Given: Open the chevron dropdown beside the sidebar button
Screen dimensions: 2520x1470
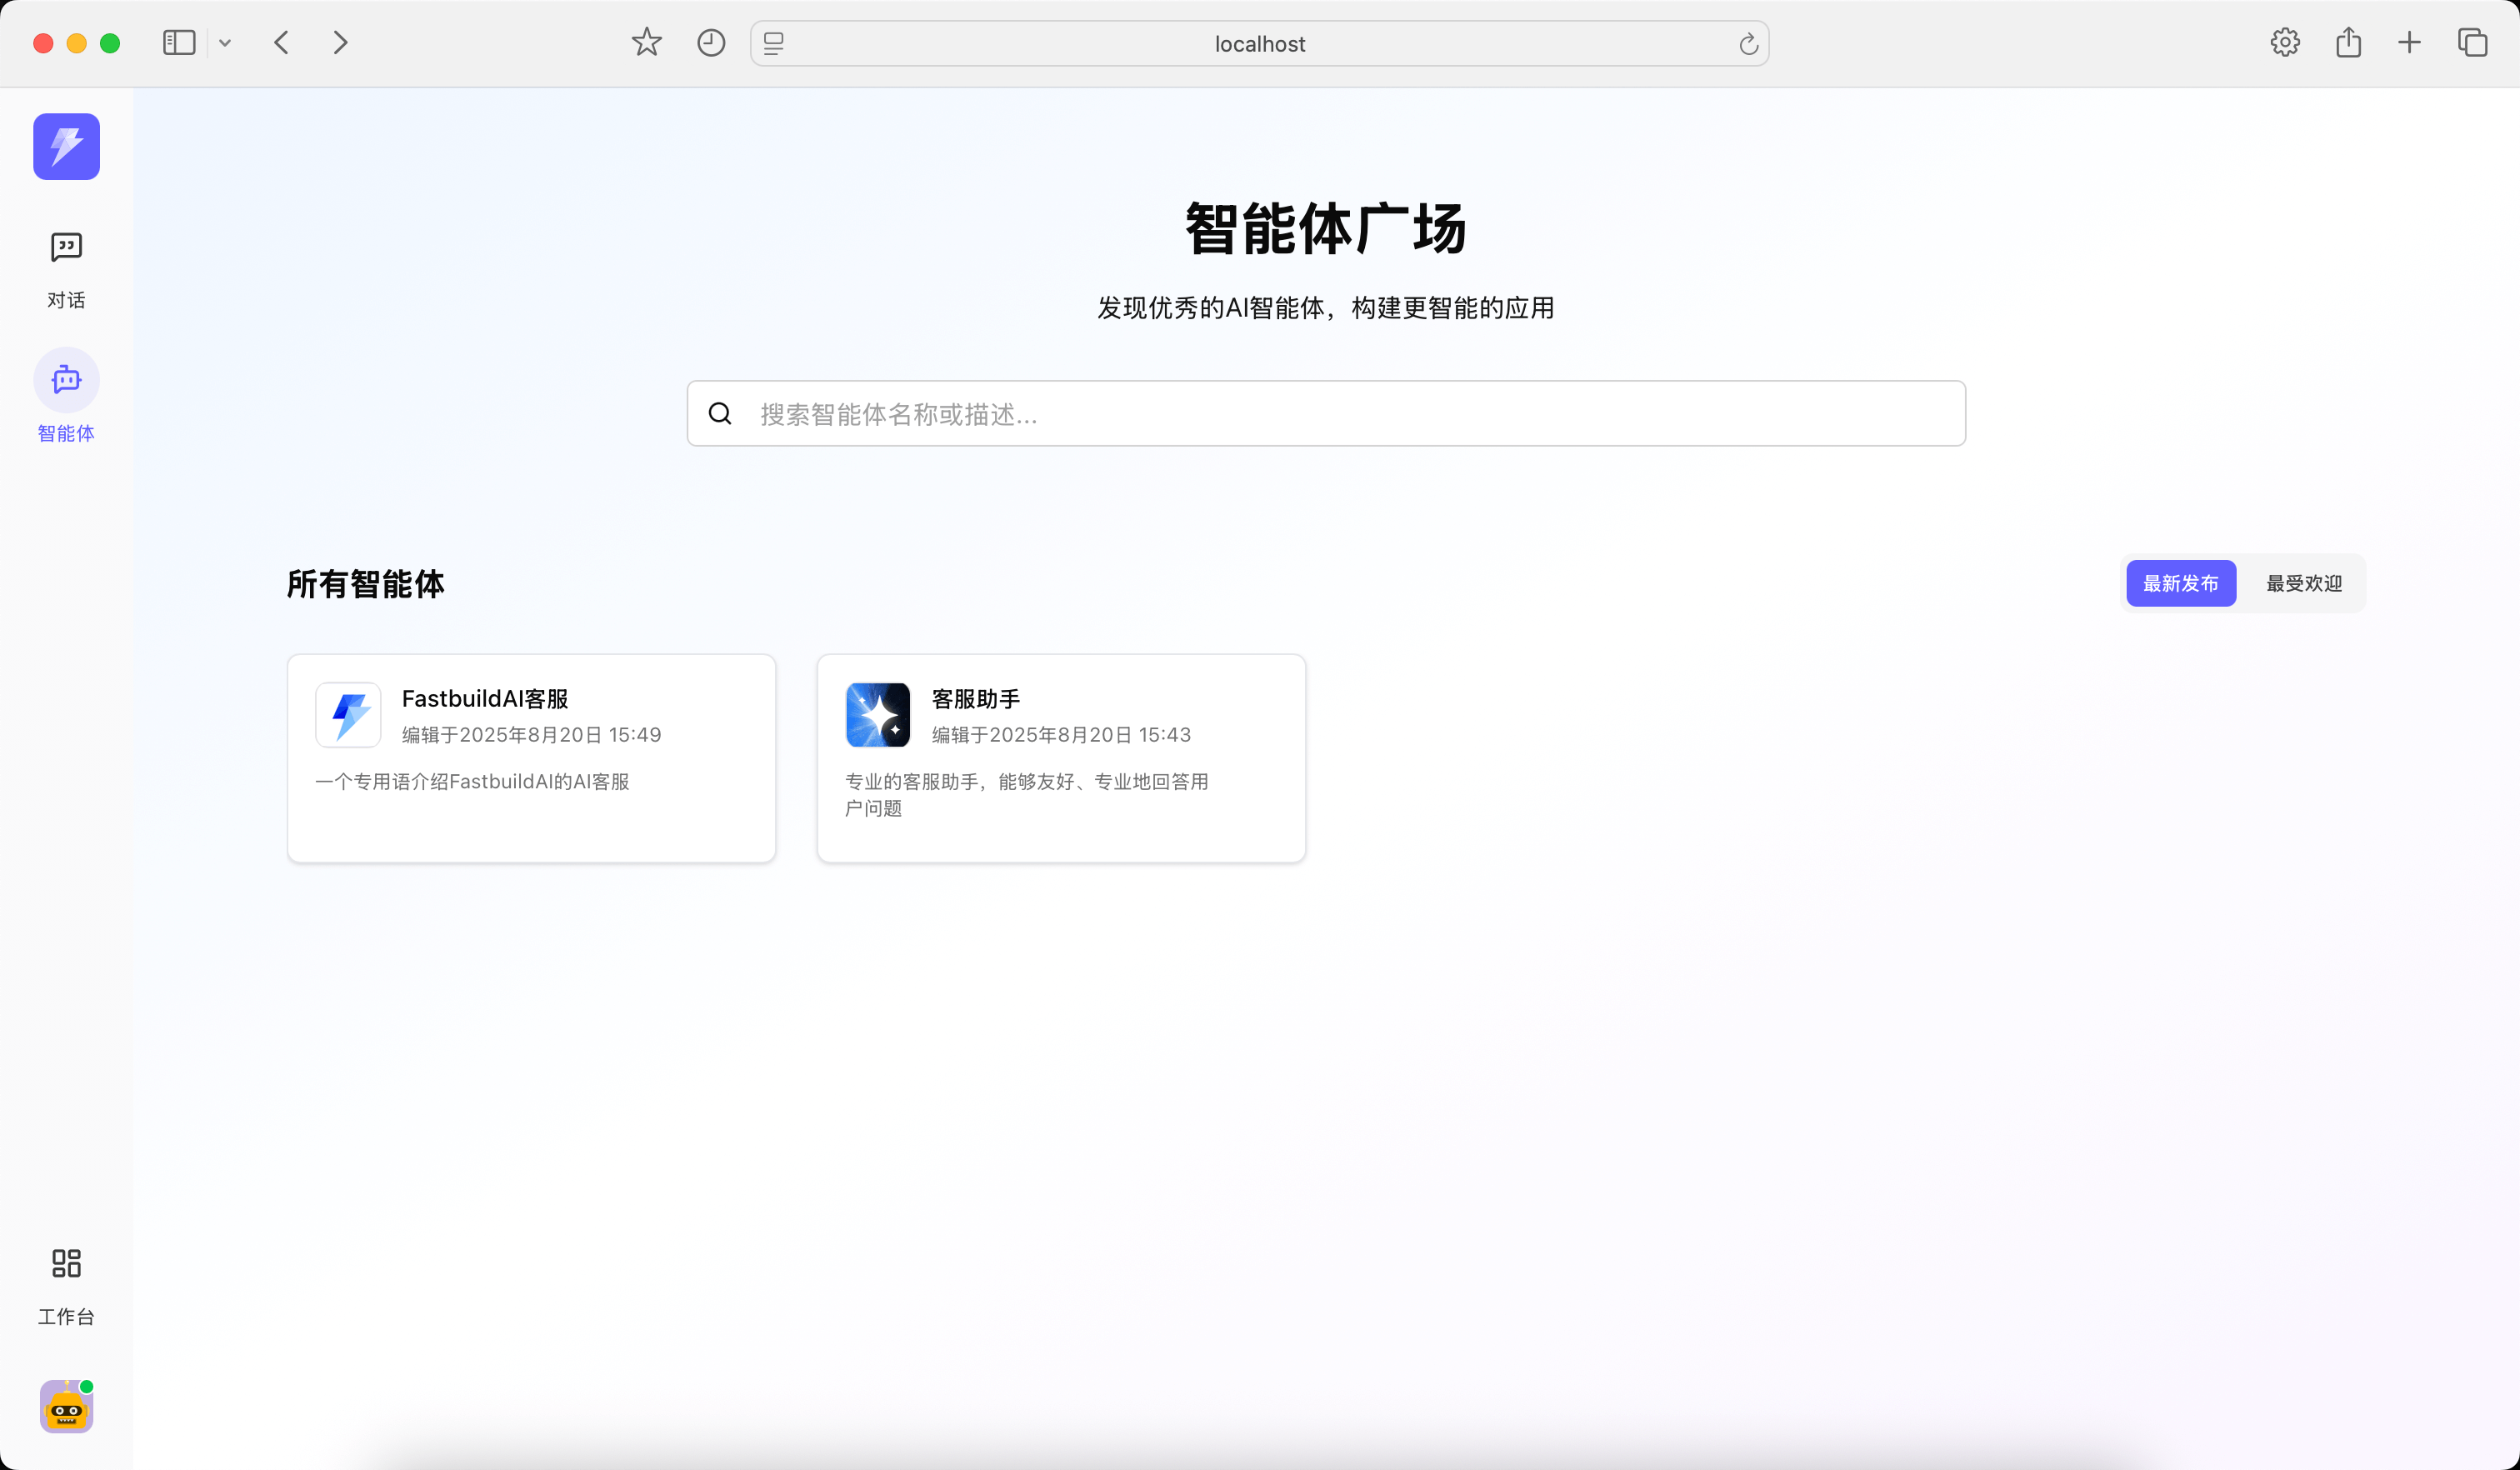Looking at the screenshot, I should (225, 43).
